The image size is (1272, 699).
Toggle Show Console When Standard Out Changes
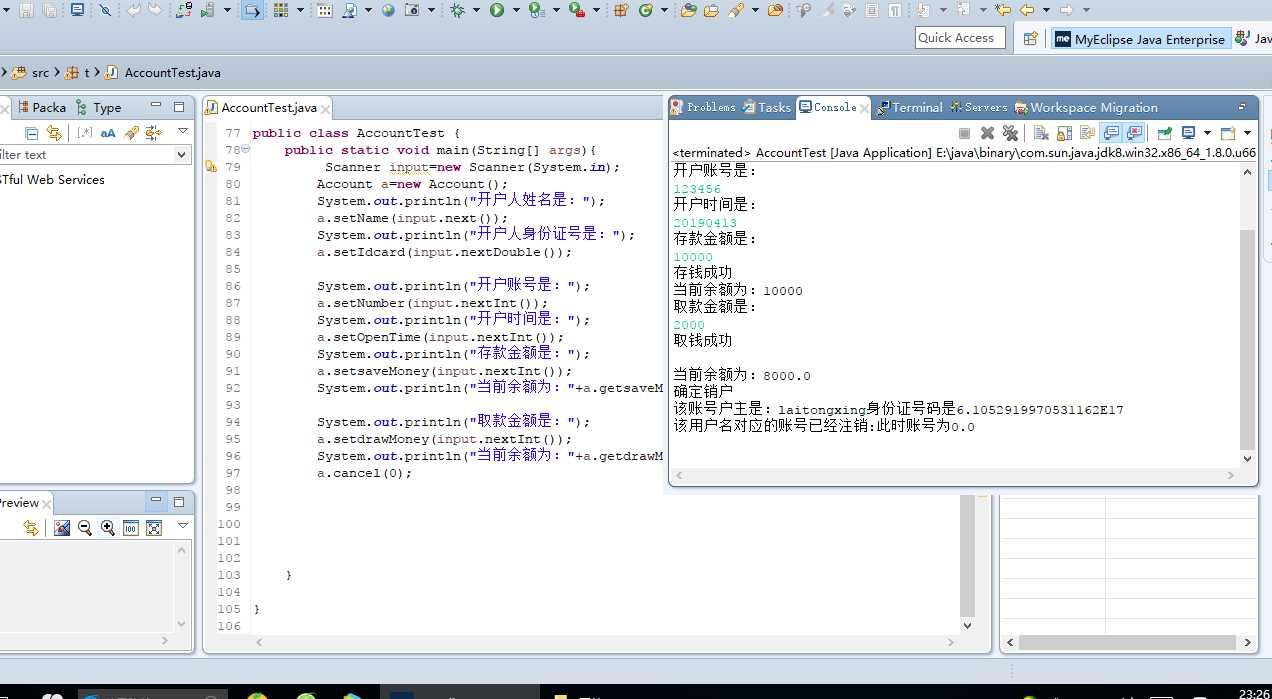point(1111,133)
